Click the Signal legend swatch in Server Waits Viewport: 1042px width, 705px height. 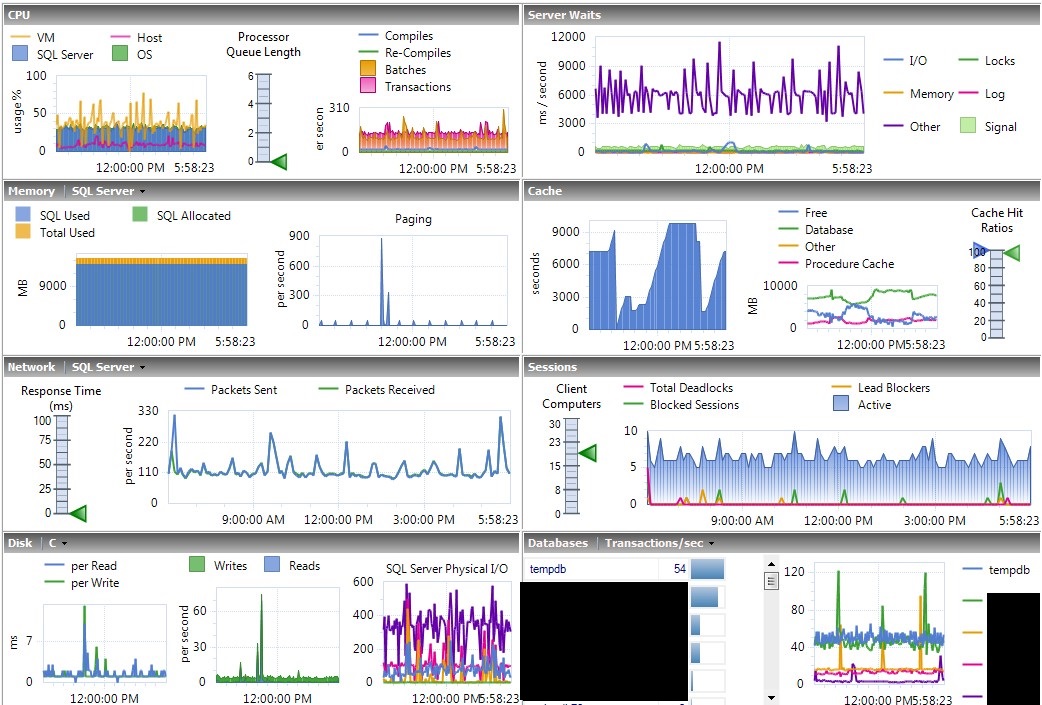click(x=967, y=126)
